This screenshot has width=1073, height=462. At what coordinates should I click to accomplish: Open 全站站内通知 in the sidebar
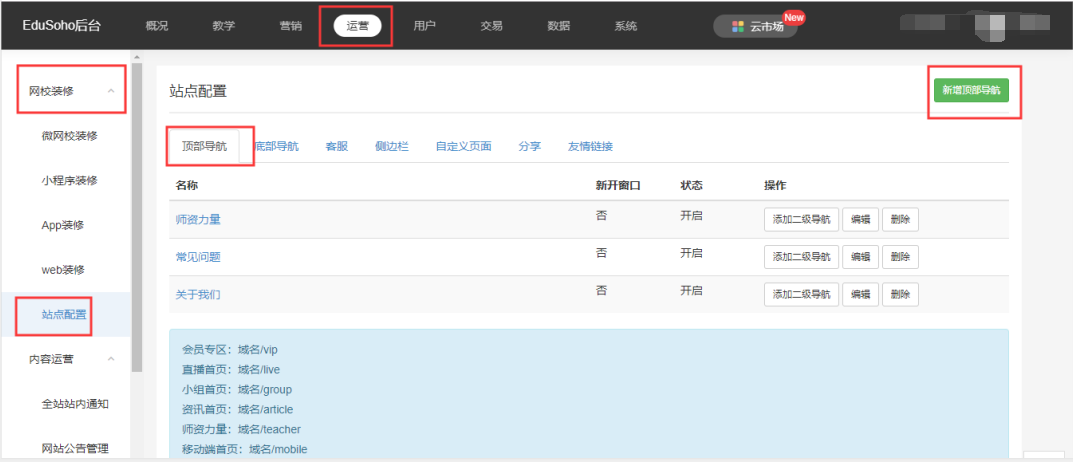tap(75, 404)
